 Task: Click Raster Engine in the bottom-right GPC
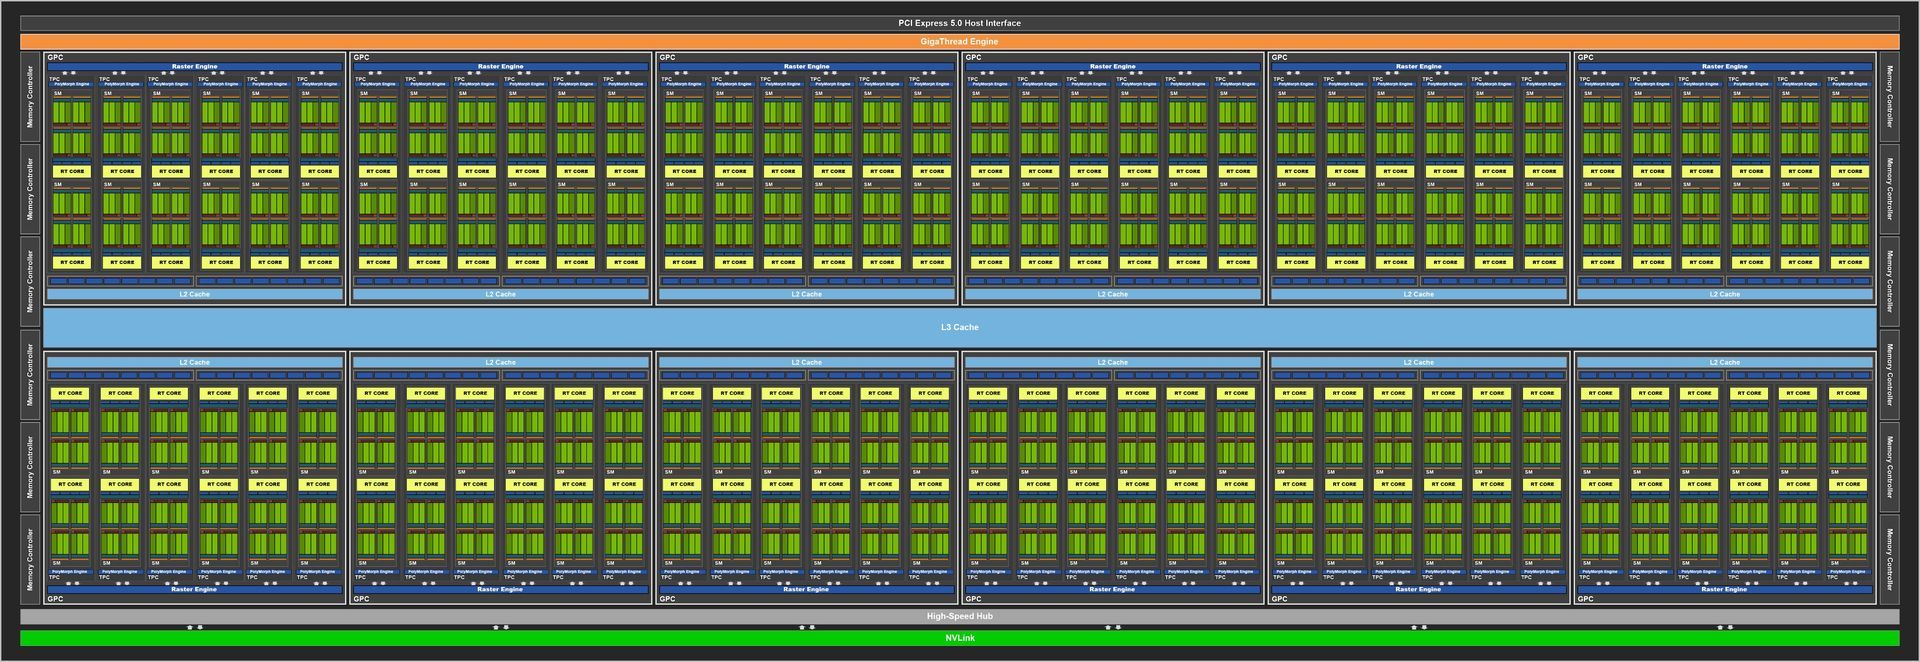tap(1725, 589)
